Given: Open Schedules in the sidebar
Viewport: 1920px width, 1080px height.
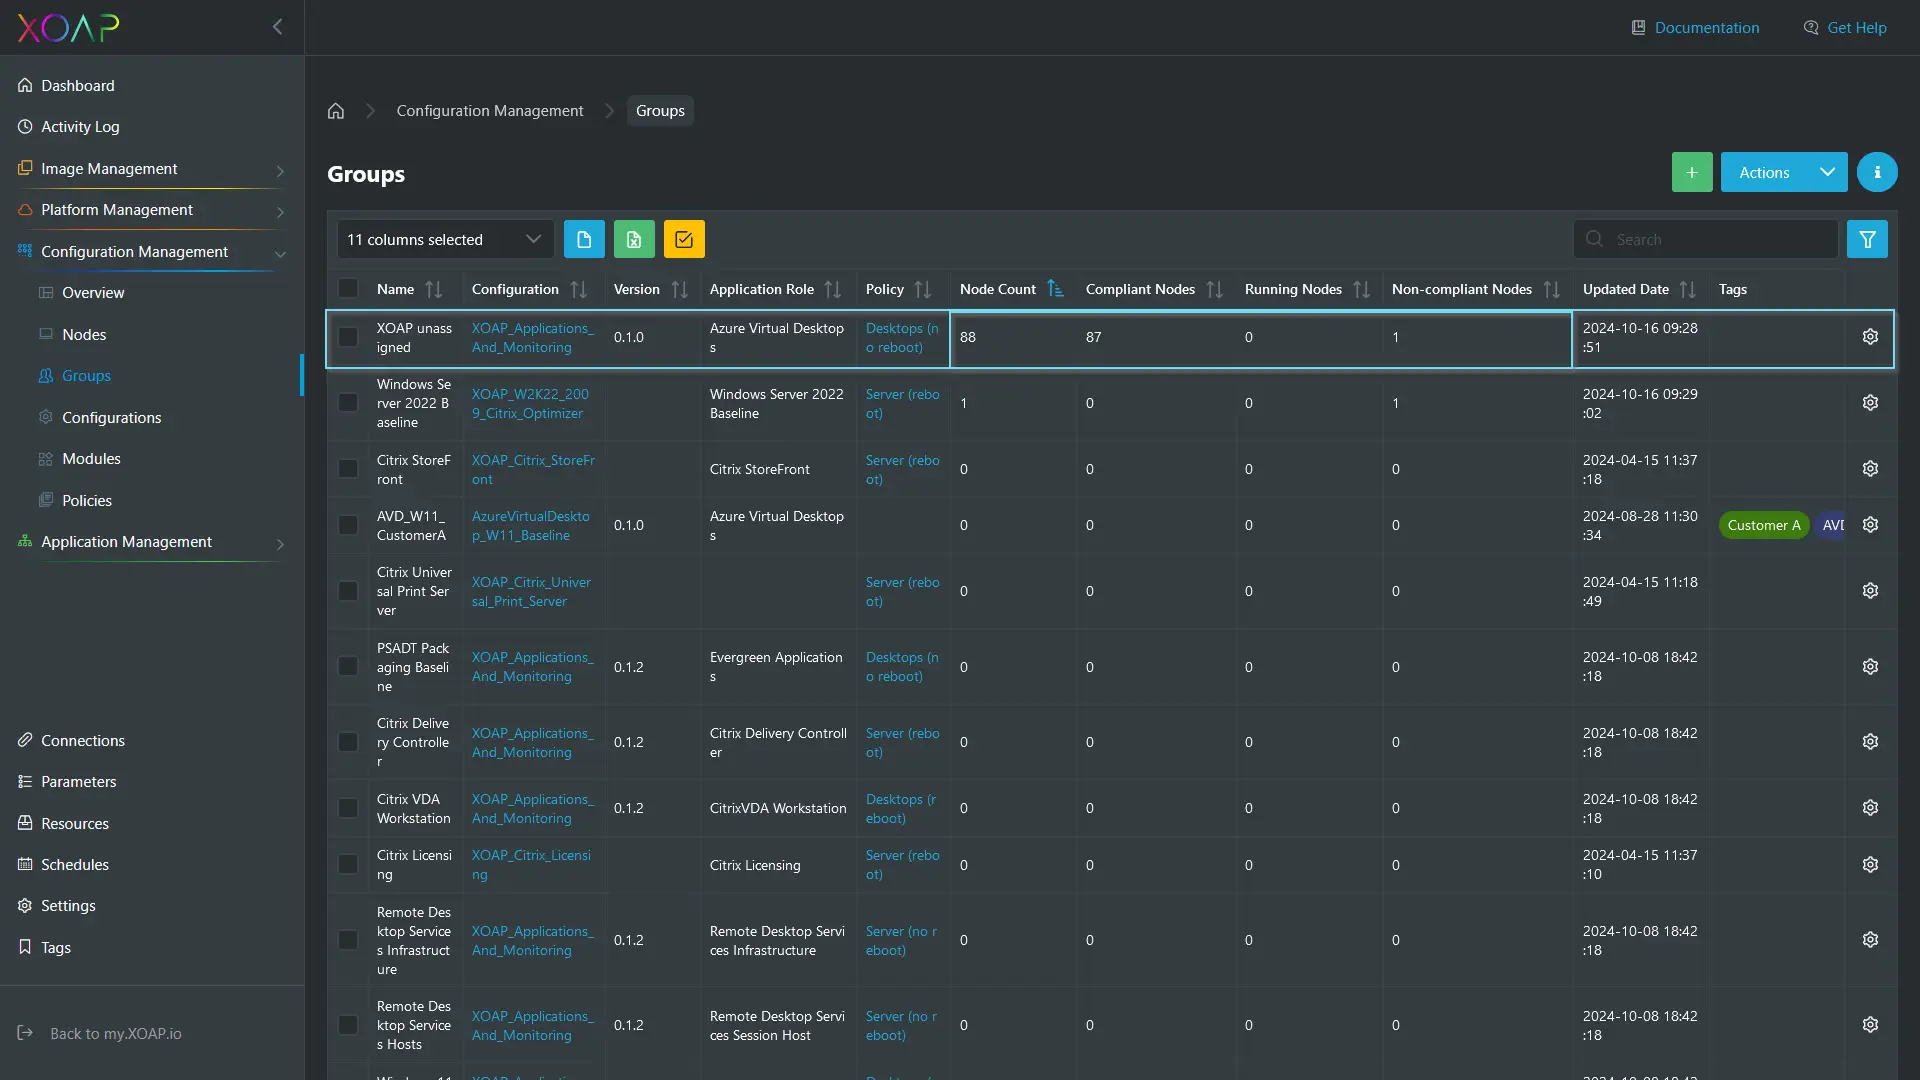Looking at the screenshot, I should point(75,865).
